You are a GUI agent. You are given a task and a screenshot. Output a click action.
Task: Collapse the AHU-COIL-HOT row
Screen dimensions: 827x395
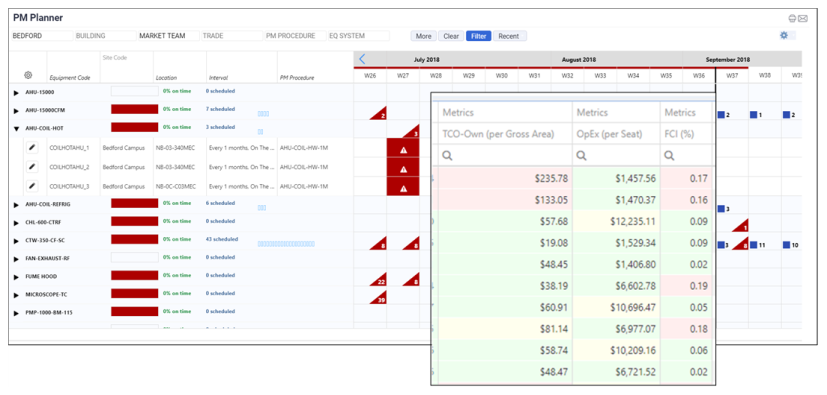(16, 128)
